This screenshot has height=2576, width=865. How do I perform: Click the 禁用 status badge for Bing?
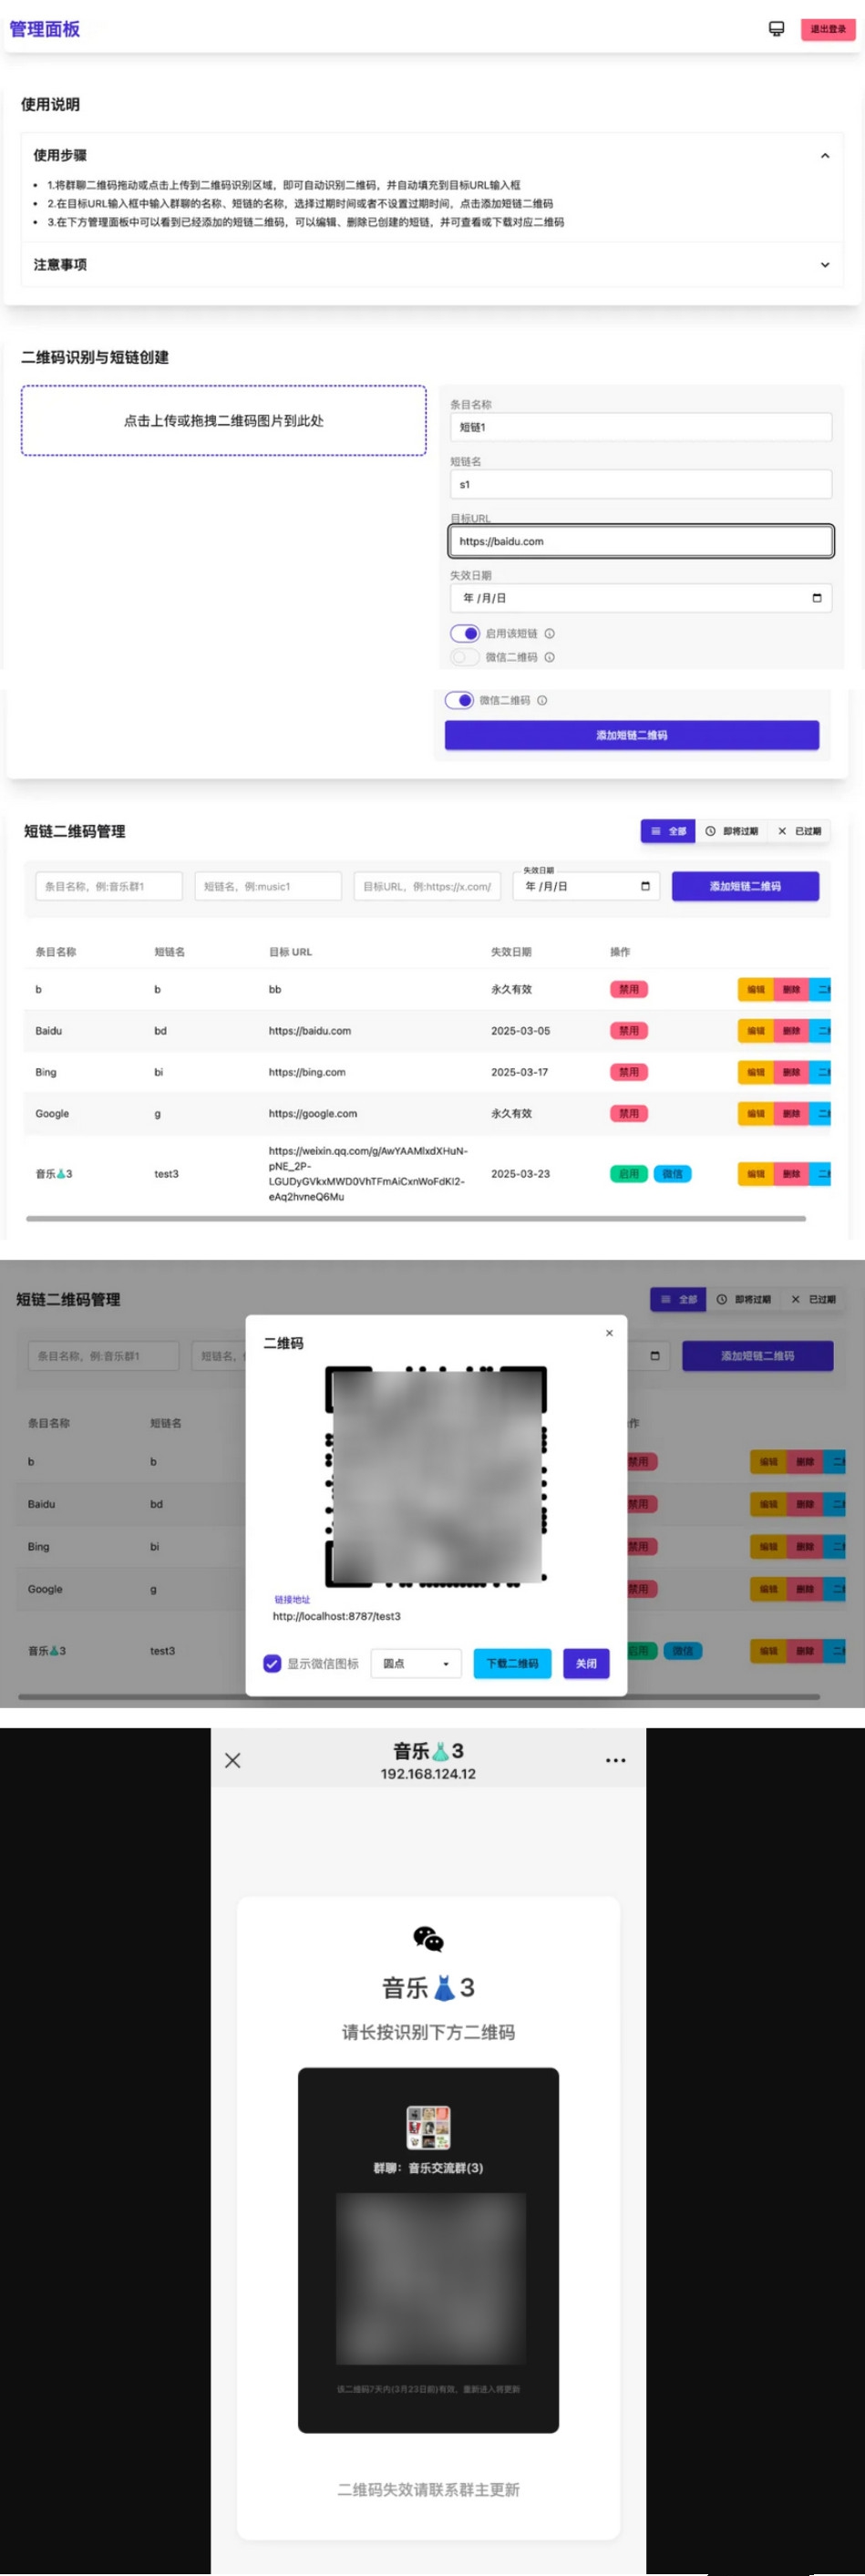tap(629, 1072)
